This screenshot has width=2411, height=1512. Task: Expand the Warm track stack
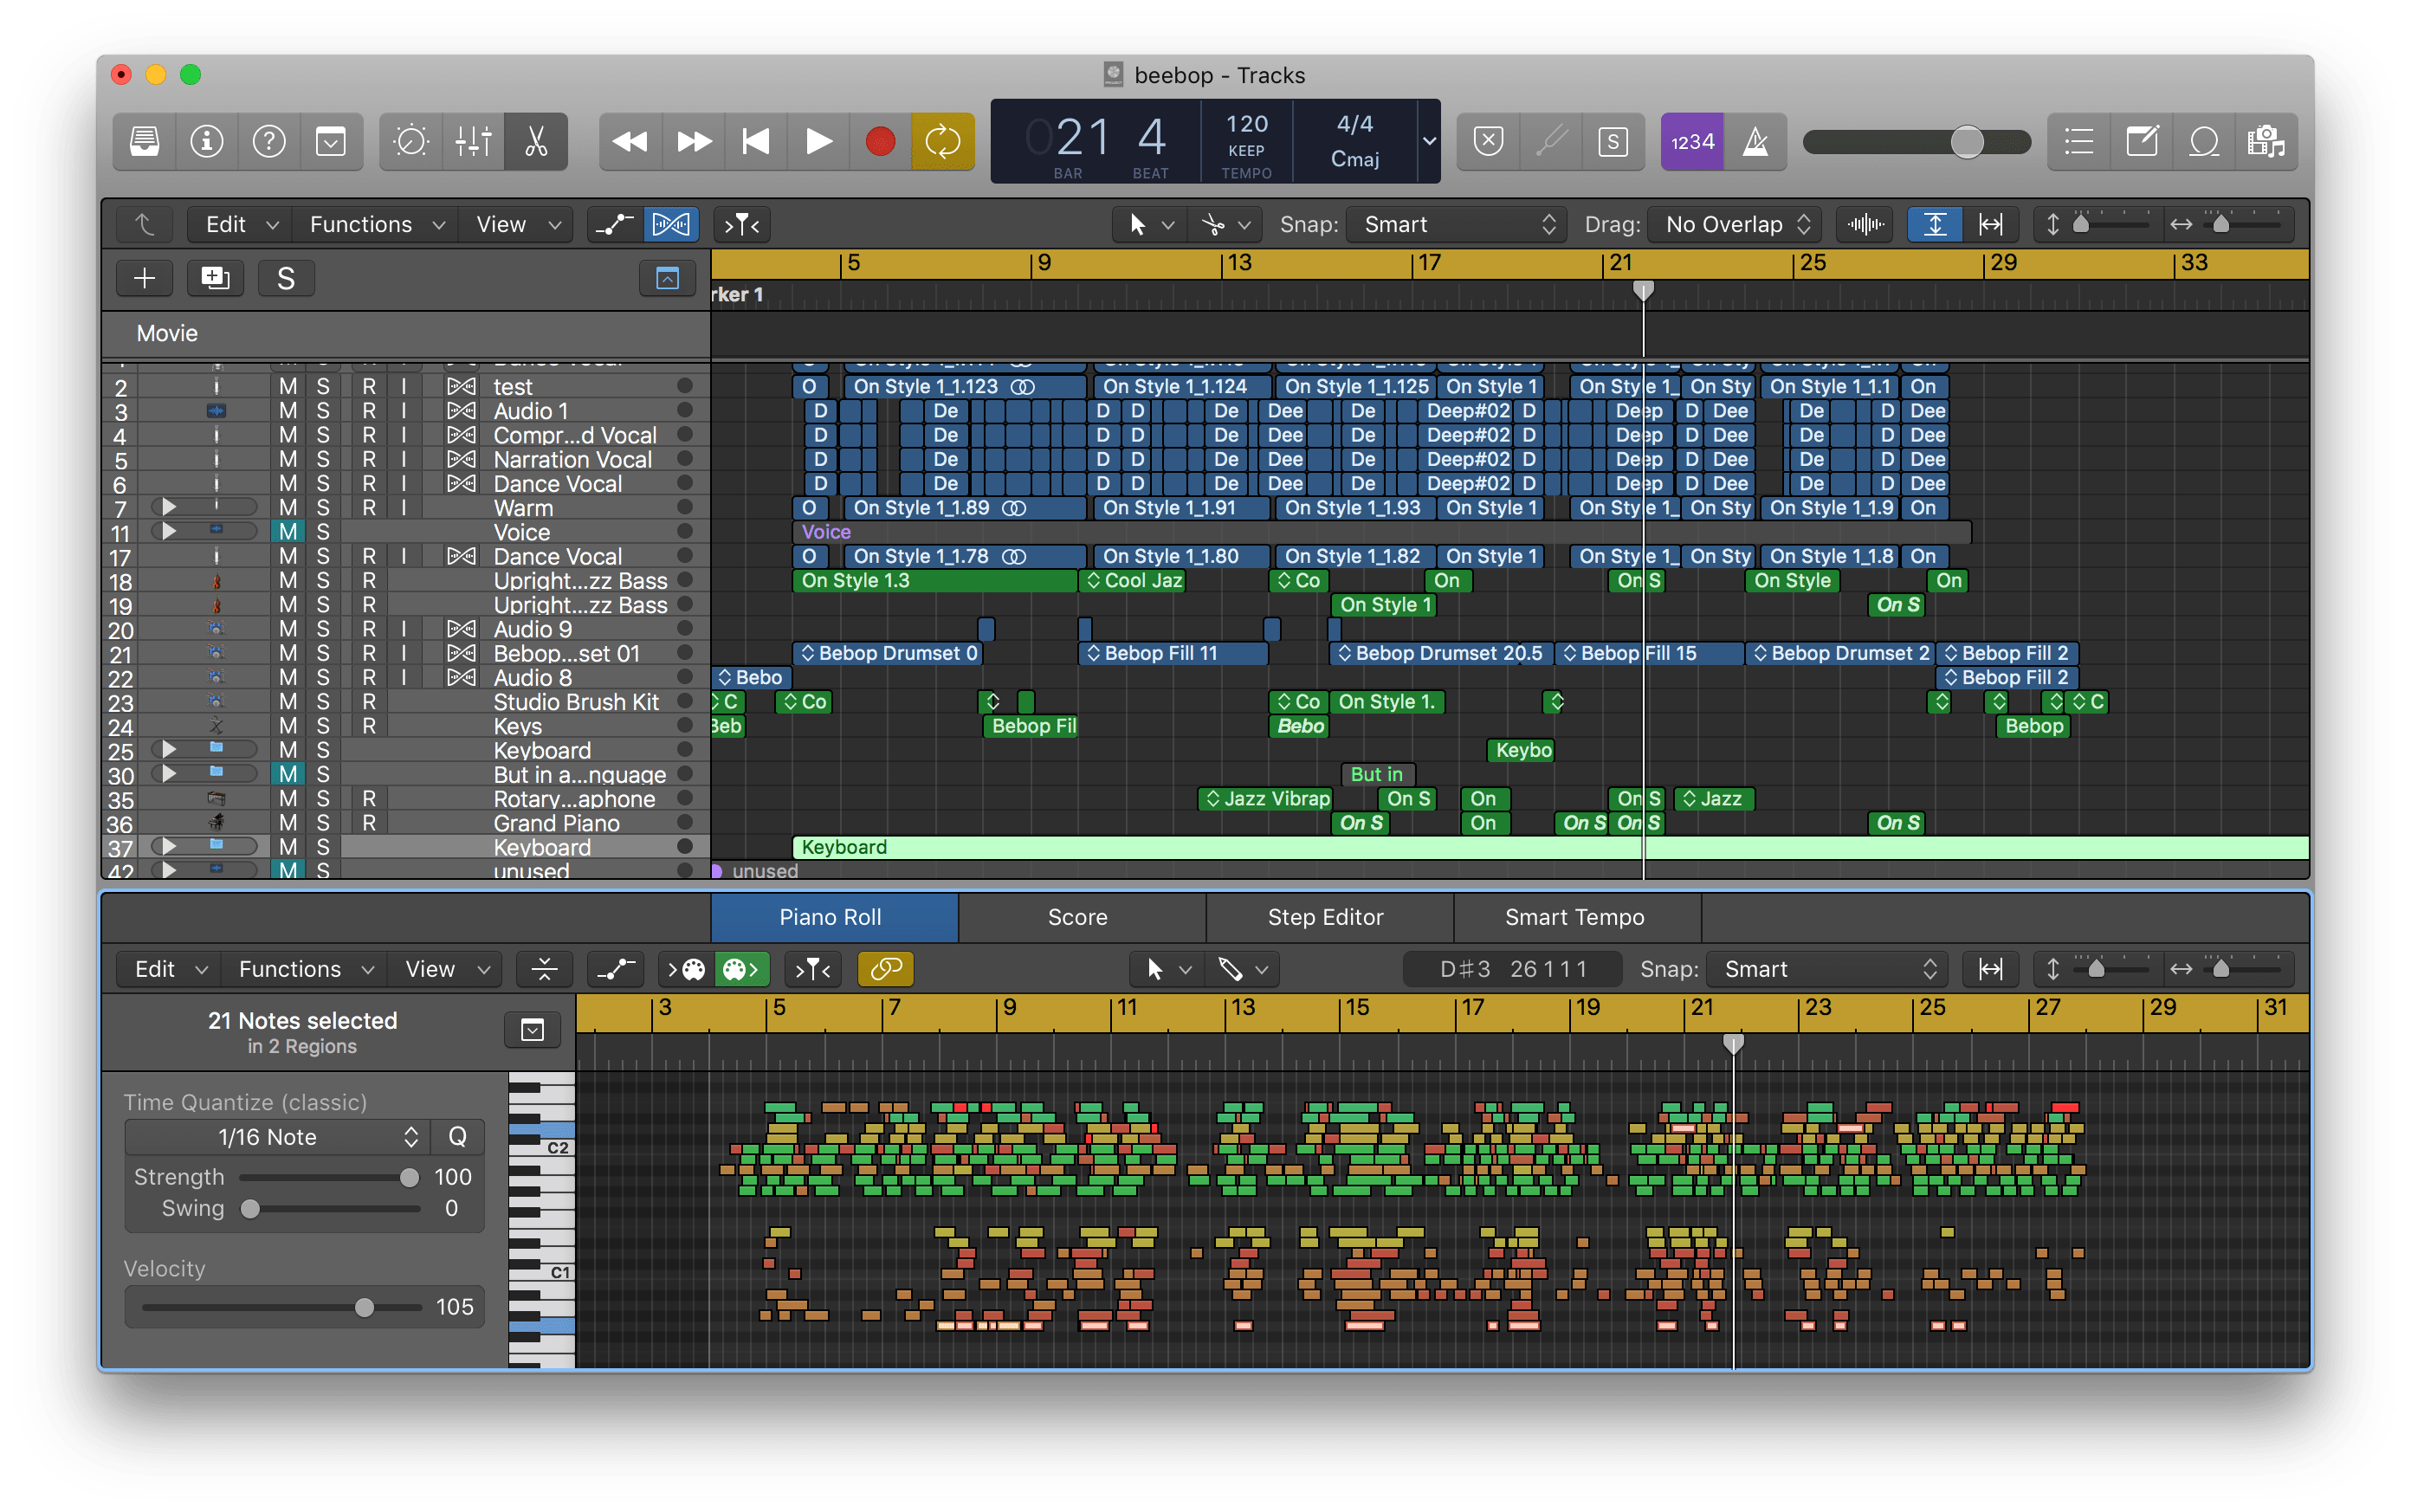coord(169,507)
